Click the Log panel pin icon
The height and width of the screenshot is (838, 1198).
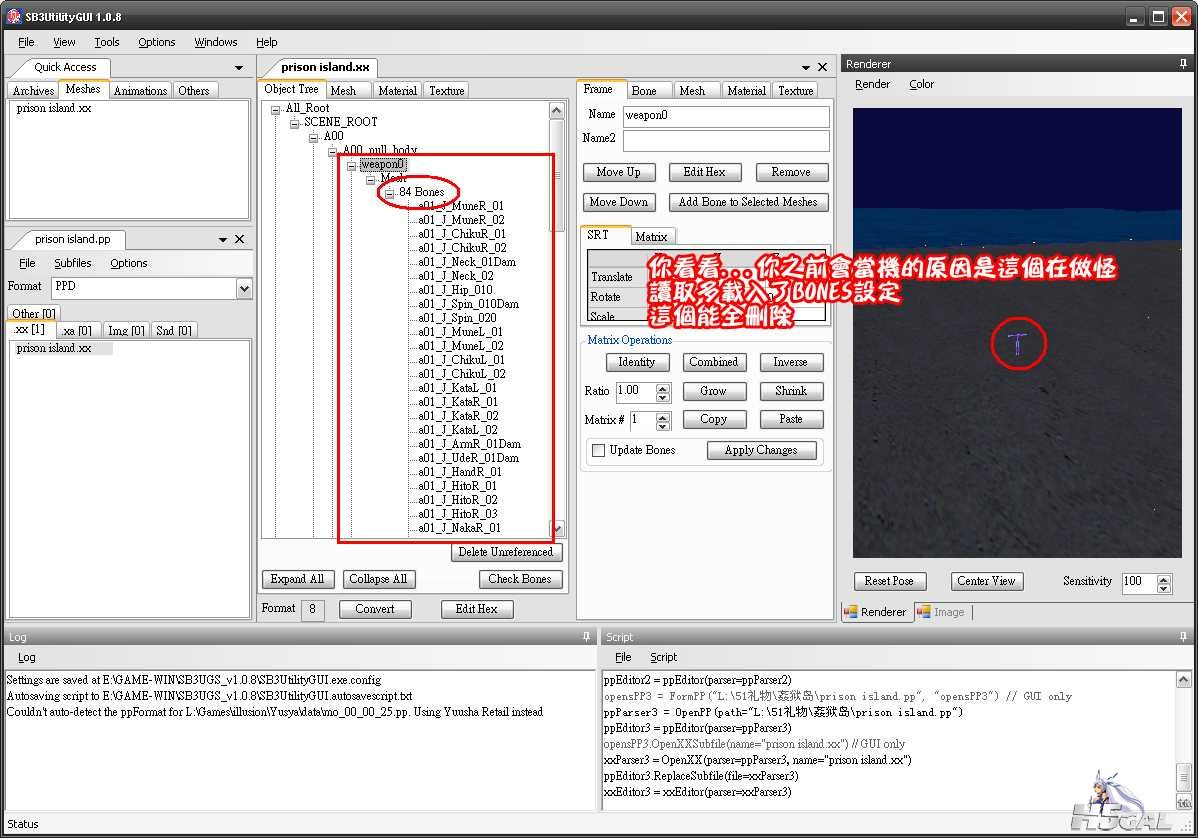click(586, 636)
